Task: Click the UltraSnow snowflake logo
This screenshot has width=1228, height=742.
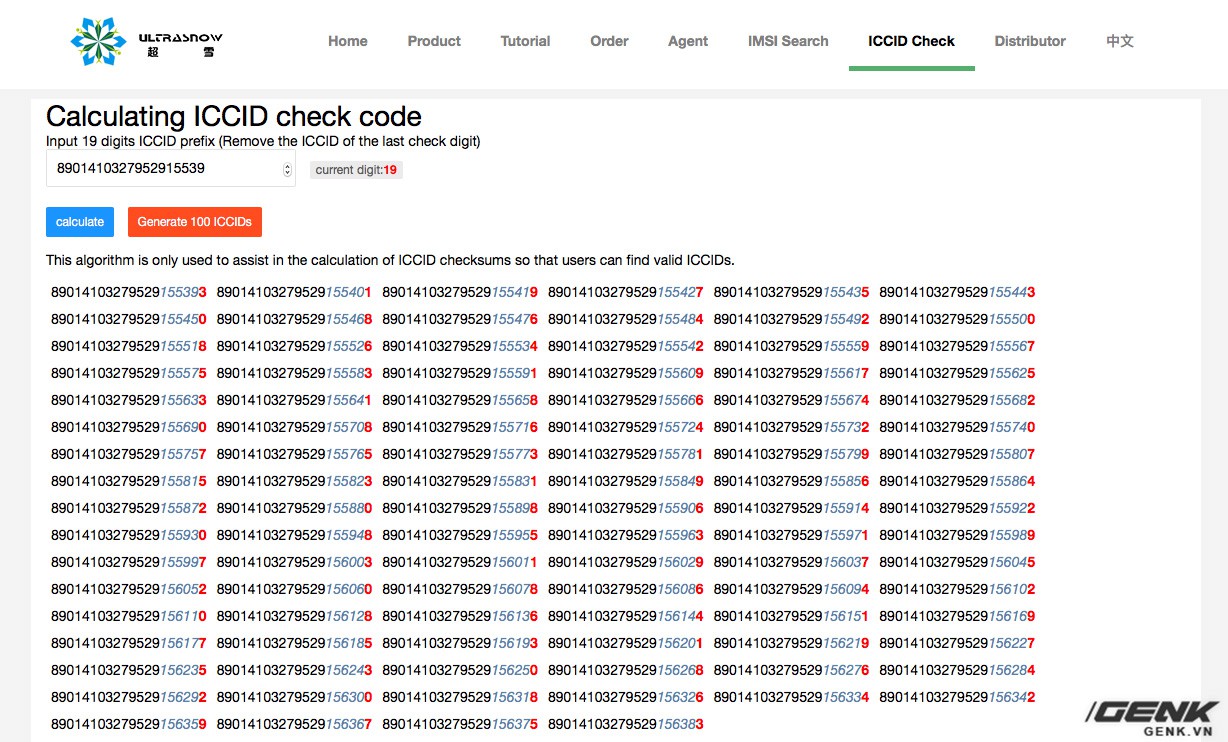Action: click(x=99, y=40)
